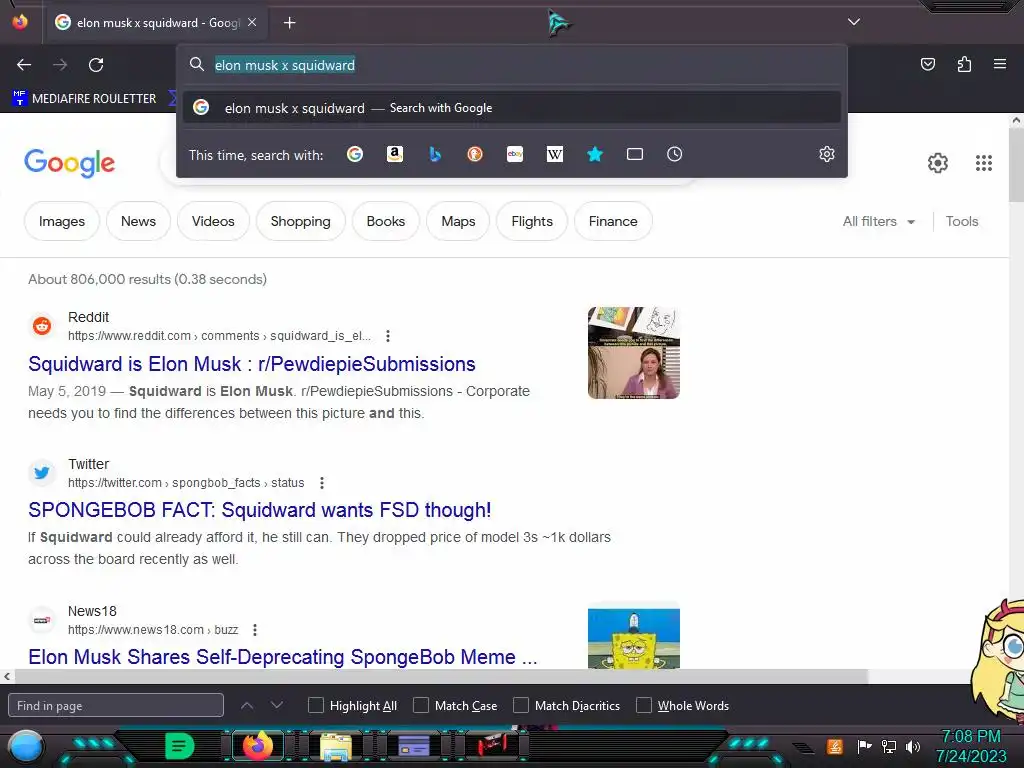The image size is (1024, 768).
Task: Switch to the Flights filter
Action: [532, 221]
